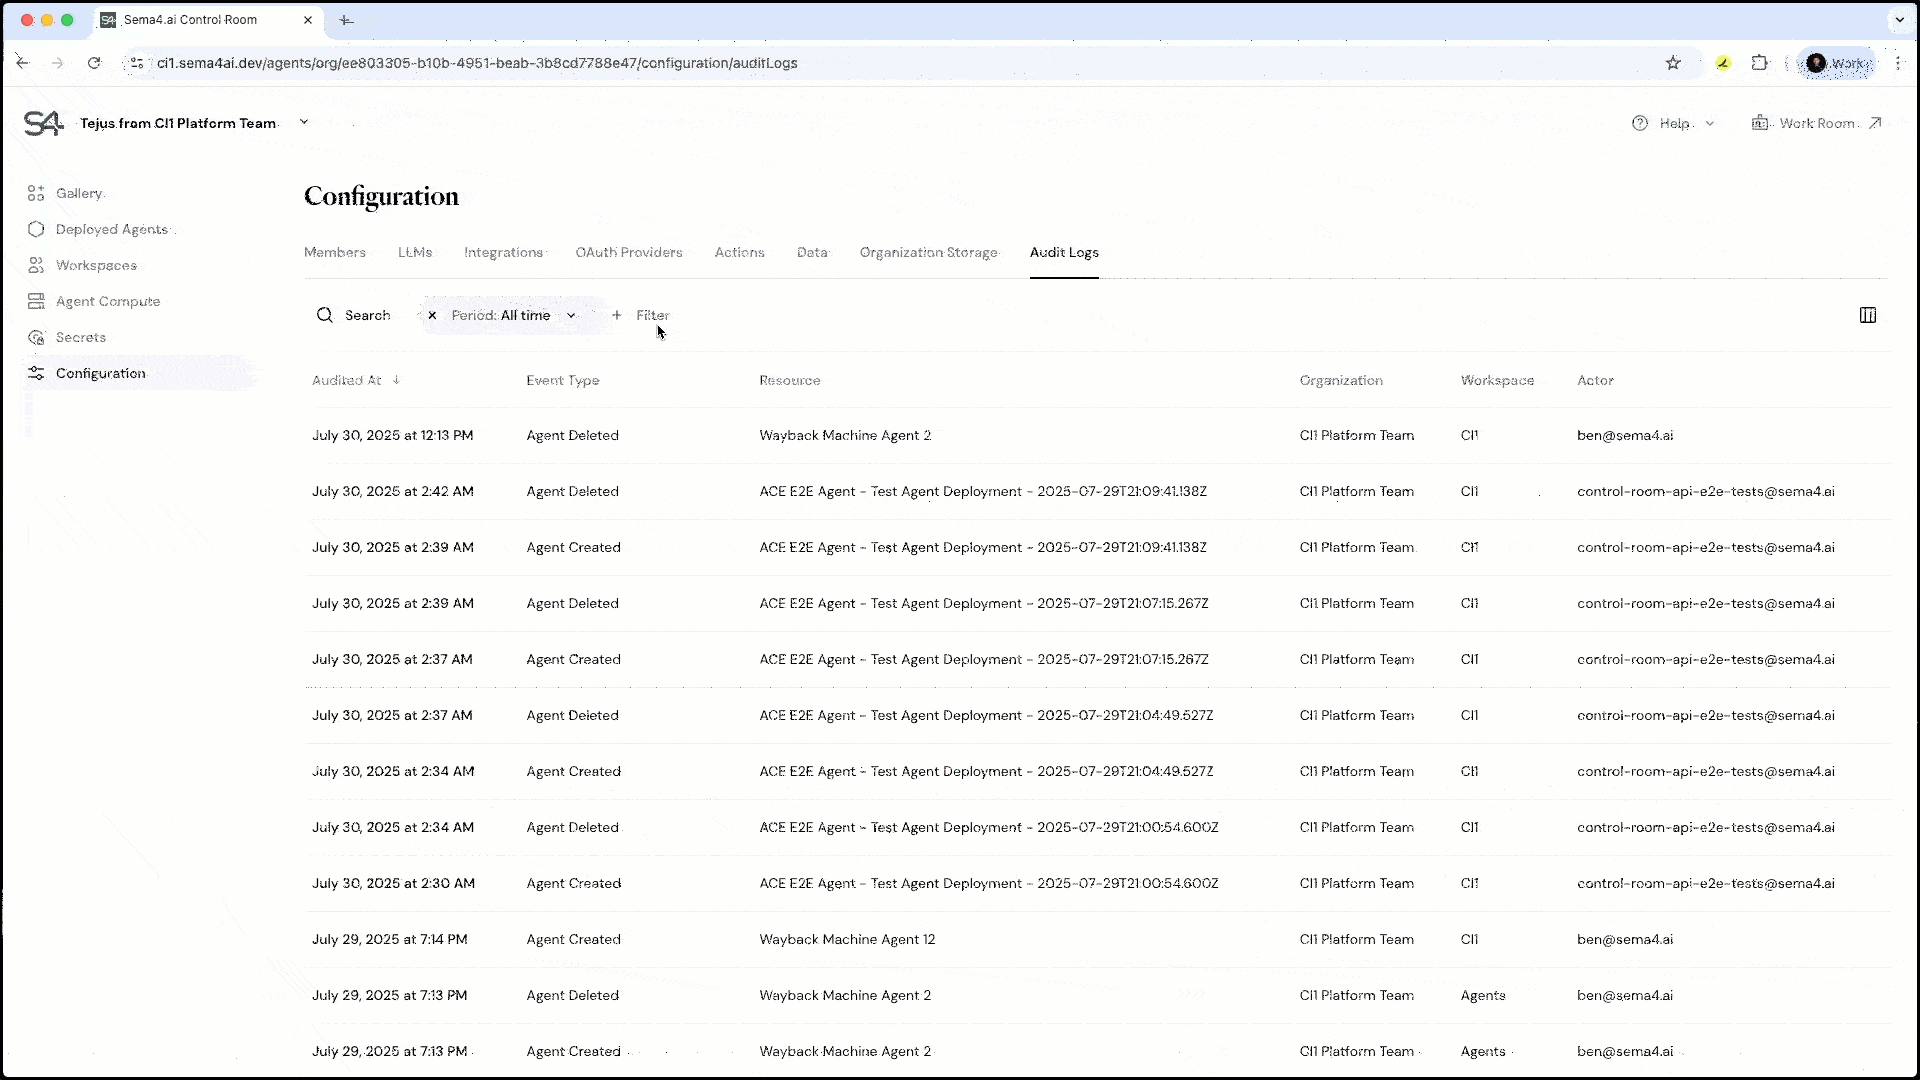1920x1080 pixels.
Task: Navigate to Agent Compute
Action: [107, 301]
